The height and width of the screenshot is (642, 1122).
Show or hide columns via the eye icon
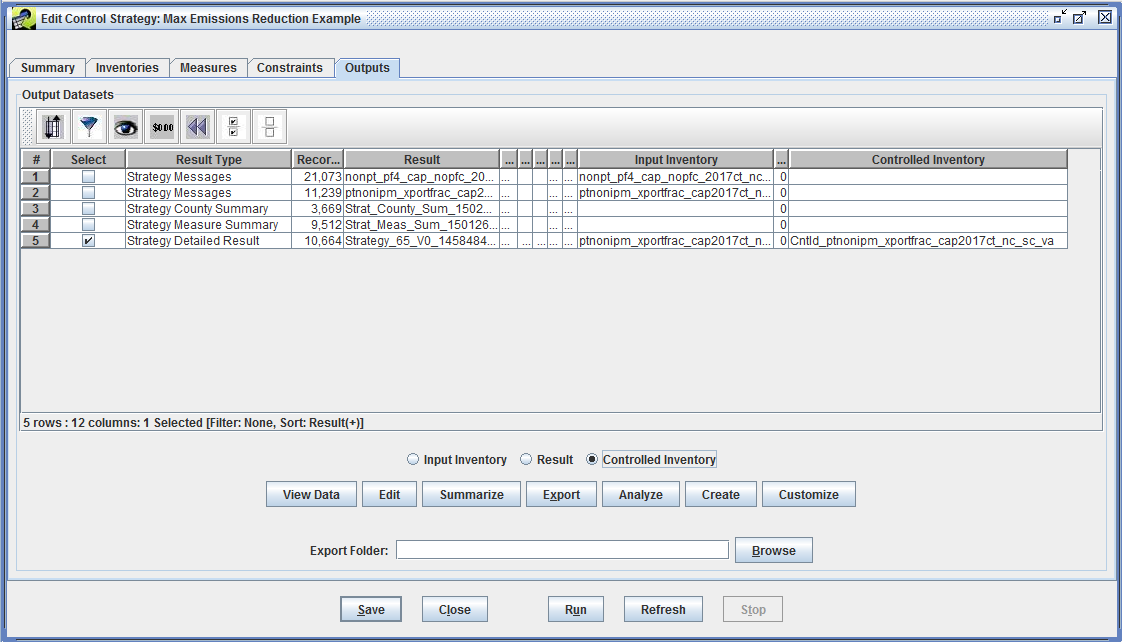pos(124,126)
